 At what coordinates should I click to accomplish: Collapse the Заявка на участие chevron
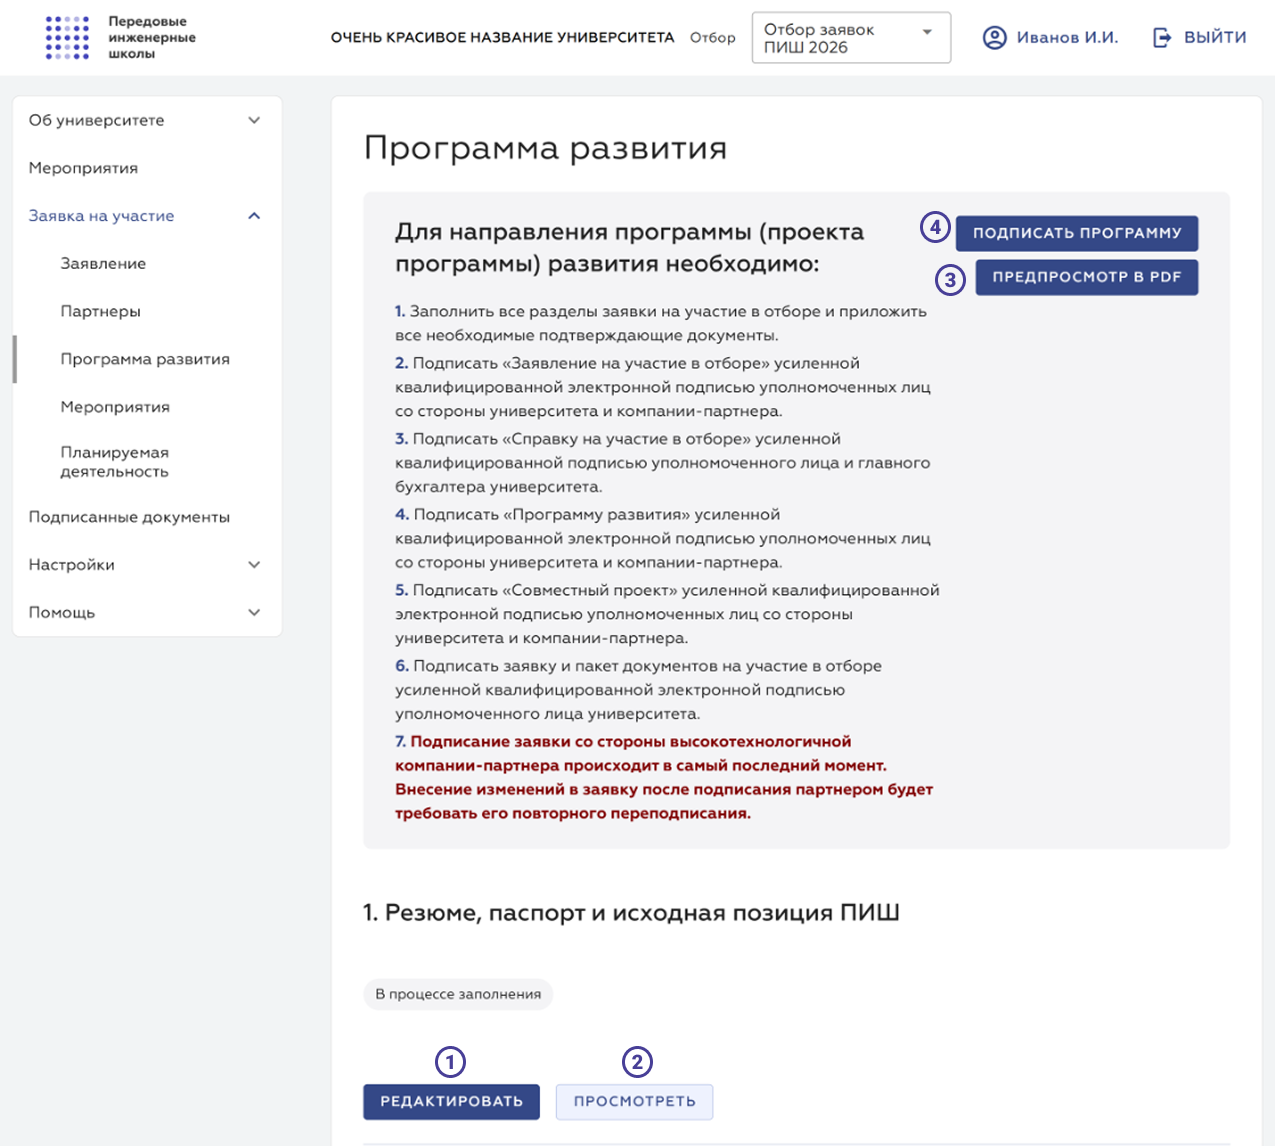[254, 216]
